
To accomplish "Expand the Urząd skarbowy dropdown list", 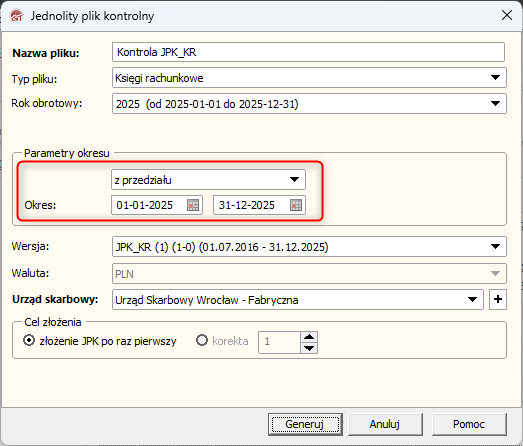I will (472, 299).
